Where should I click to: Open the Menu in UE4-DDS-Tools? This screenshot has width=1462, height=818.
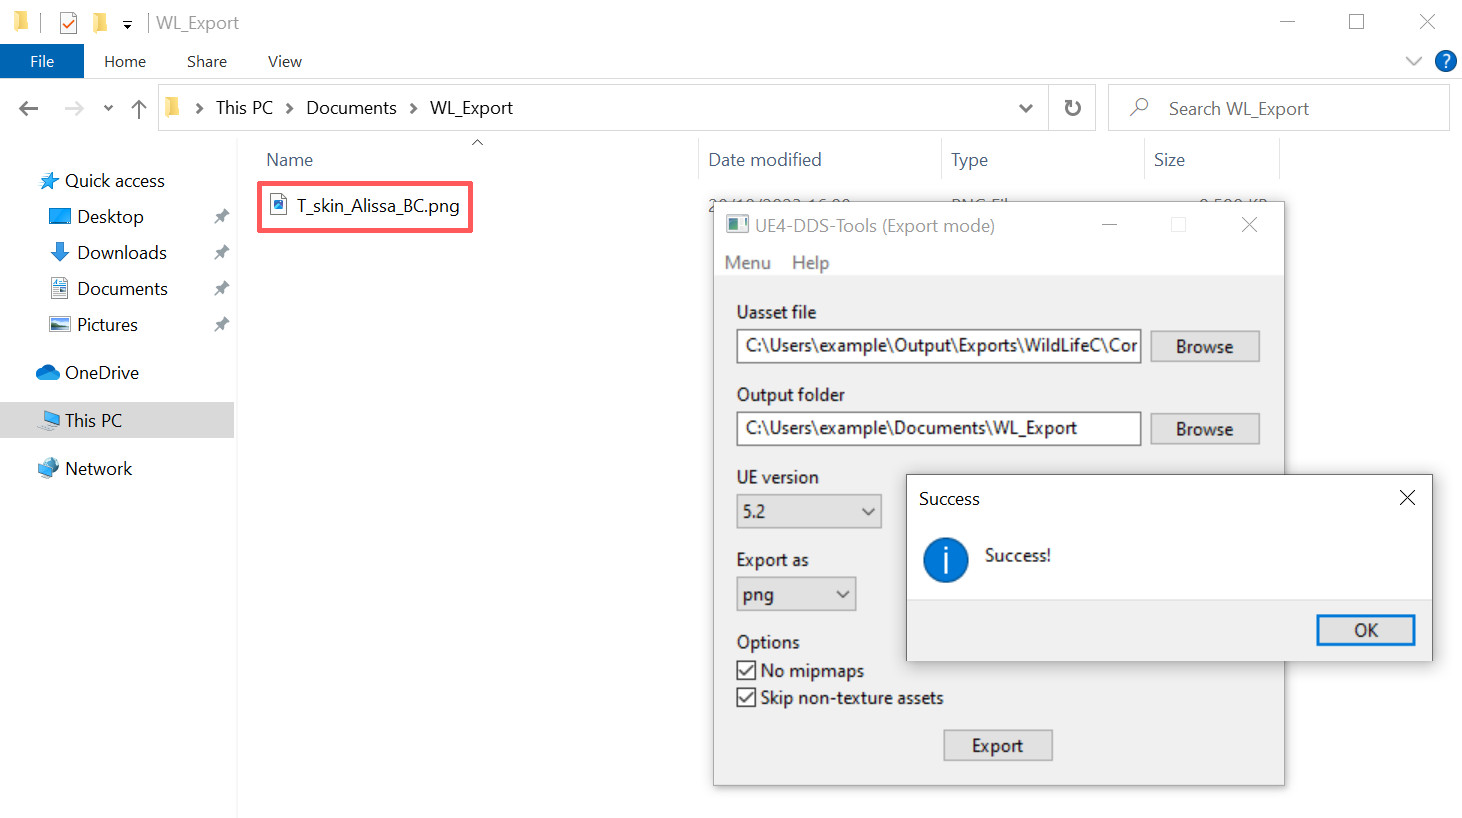tap(747, 263)
